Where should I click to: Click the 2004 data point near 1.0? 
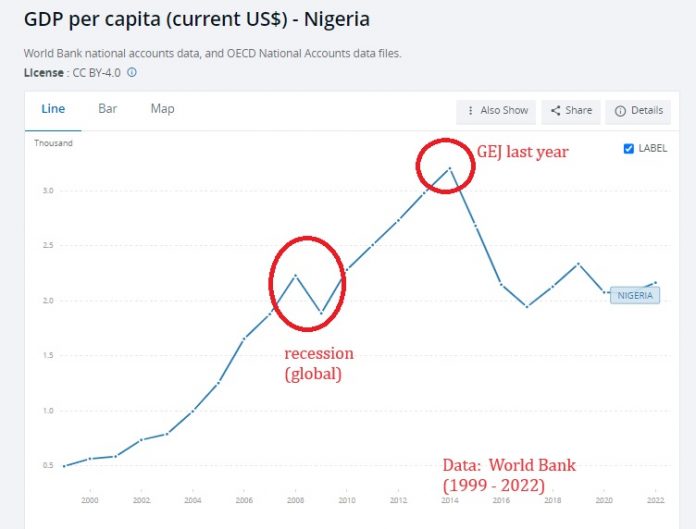coord(192,411)
